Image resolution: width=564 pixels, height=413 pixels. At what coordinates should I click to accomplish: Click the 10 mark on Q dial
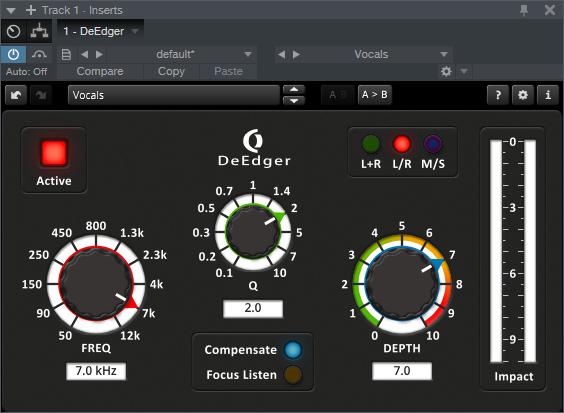tap(280, 273)
